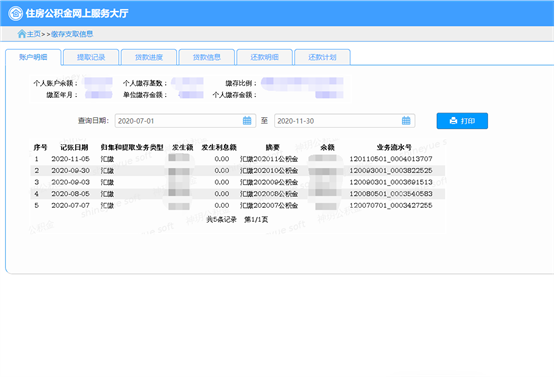Select date cell 2020-08-05

[70, 194]
